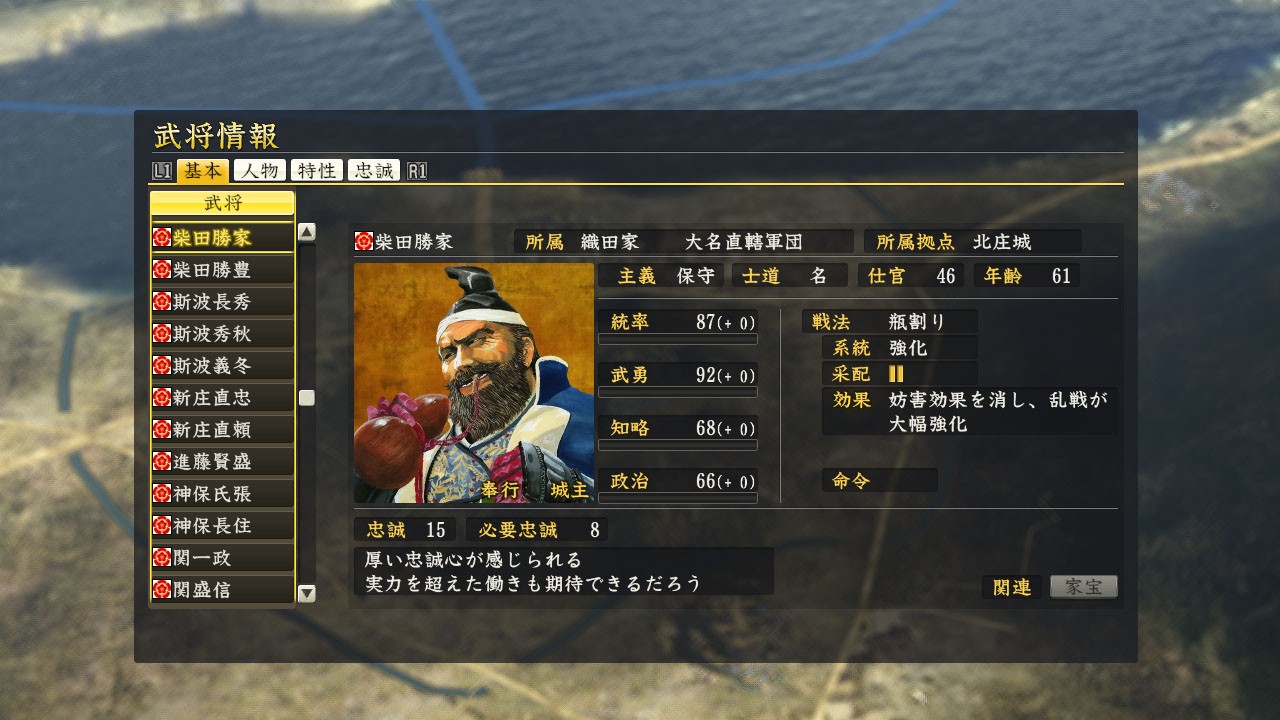Viewport: 1280px width, 720px height.
Task: Click the clan crest beside 関盛信
Action: pos(162,590)
